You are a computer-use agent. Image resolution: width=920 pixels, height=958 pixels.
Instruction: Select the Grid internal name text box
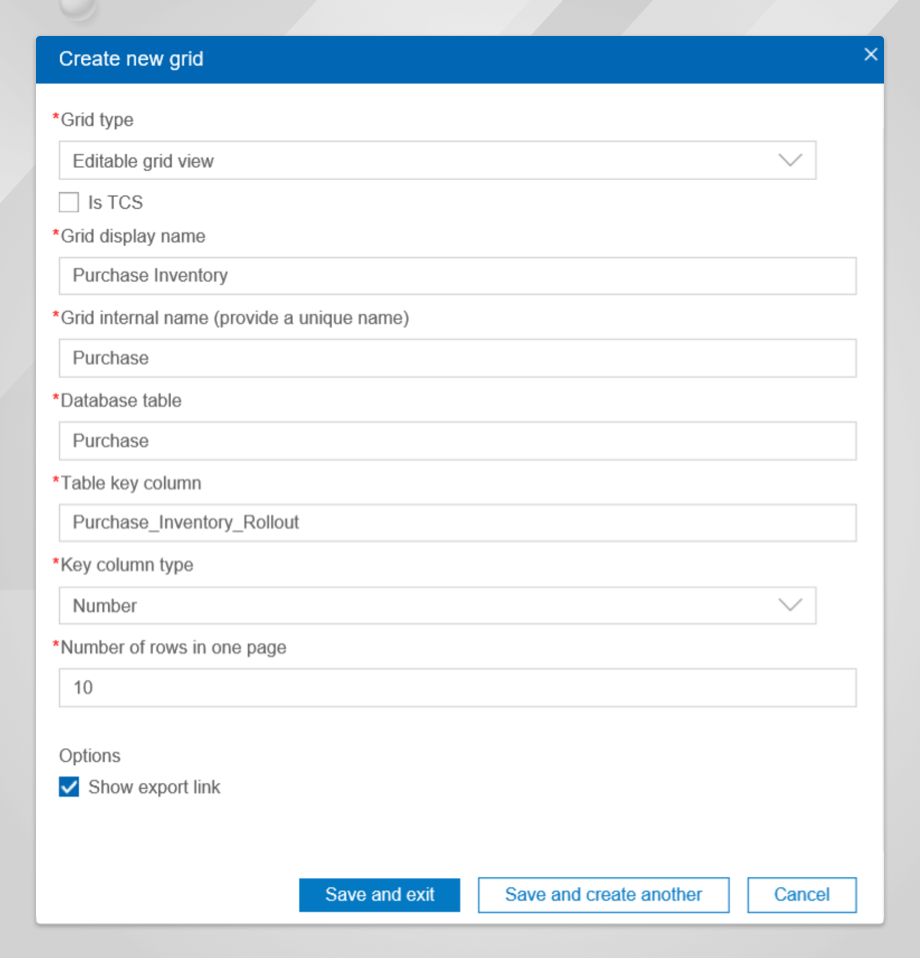[x=458, y=358]
